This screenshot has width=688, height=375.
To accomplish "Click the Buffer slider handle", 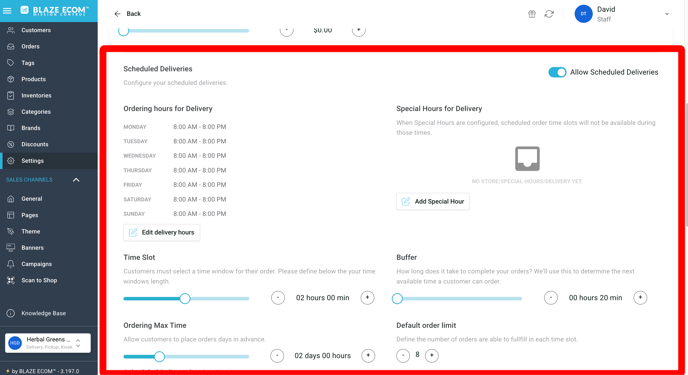I will [x=397, y=299].
